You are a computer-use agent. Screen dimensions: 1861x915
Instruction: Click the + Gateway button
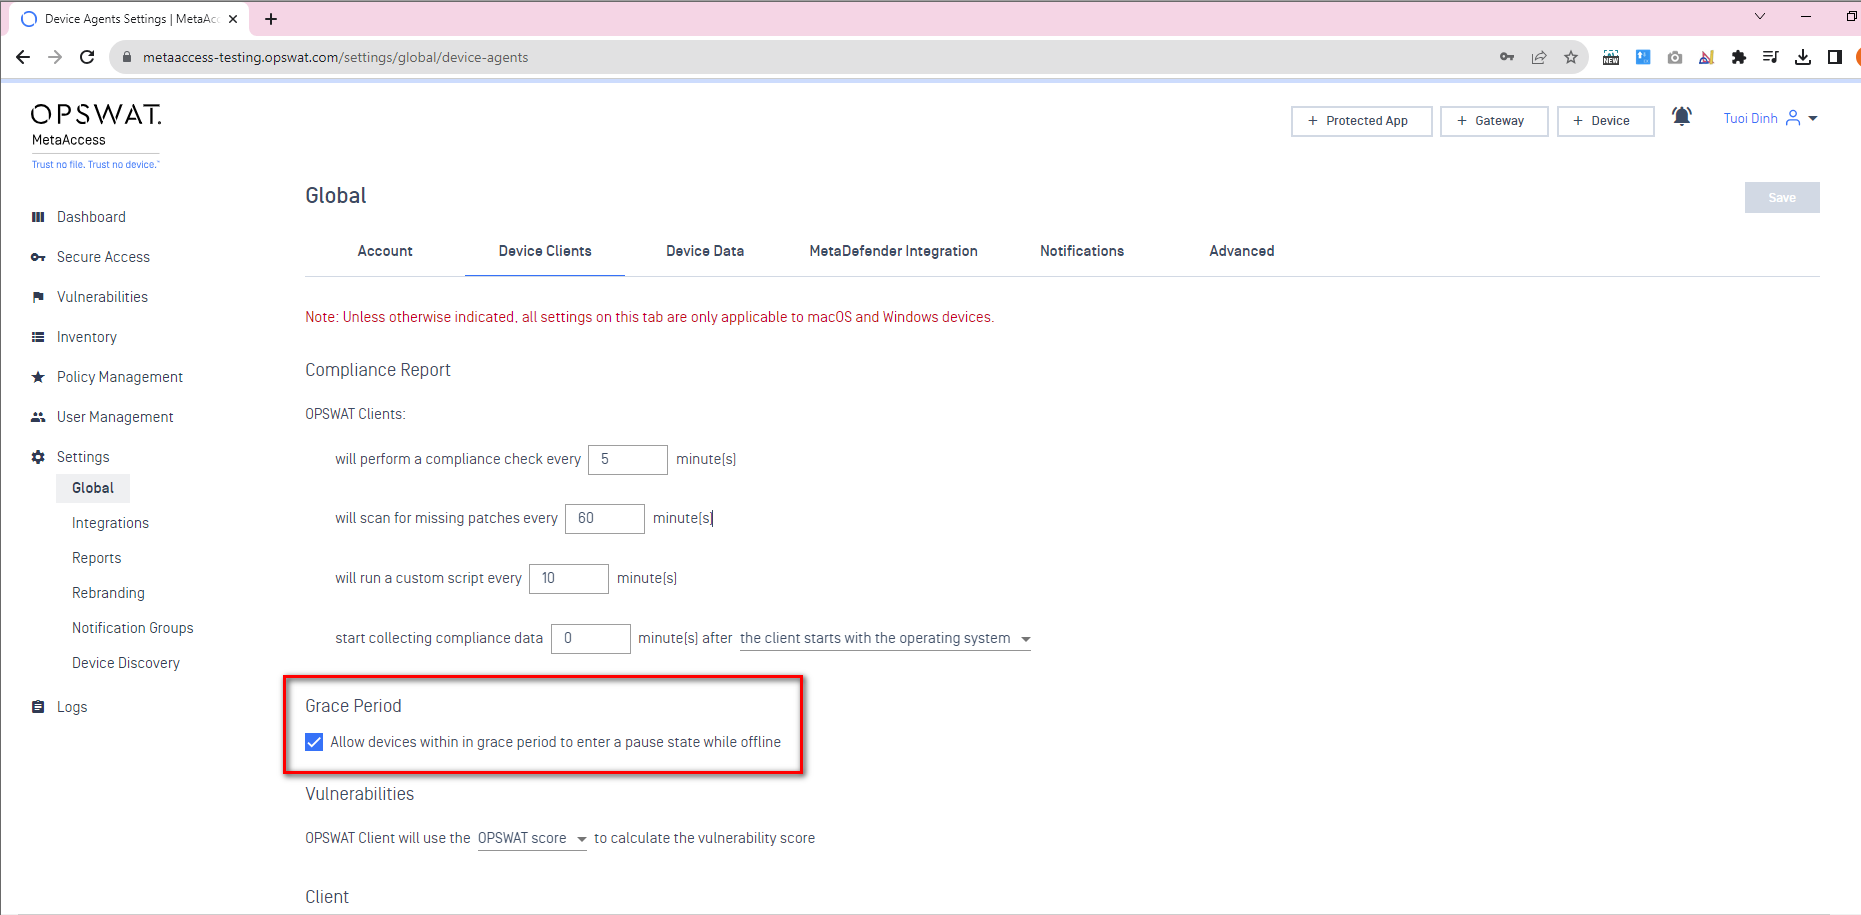pyautogui.click(x=1494, y=121)
